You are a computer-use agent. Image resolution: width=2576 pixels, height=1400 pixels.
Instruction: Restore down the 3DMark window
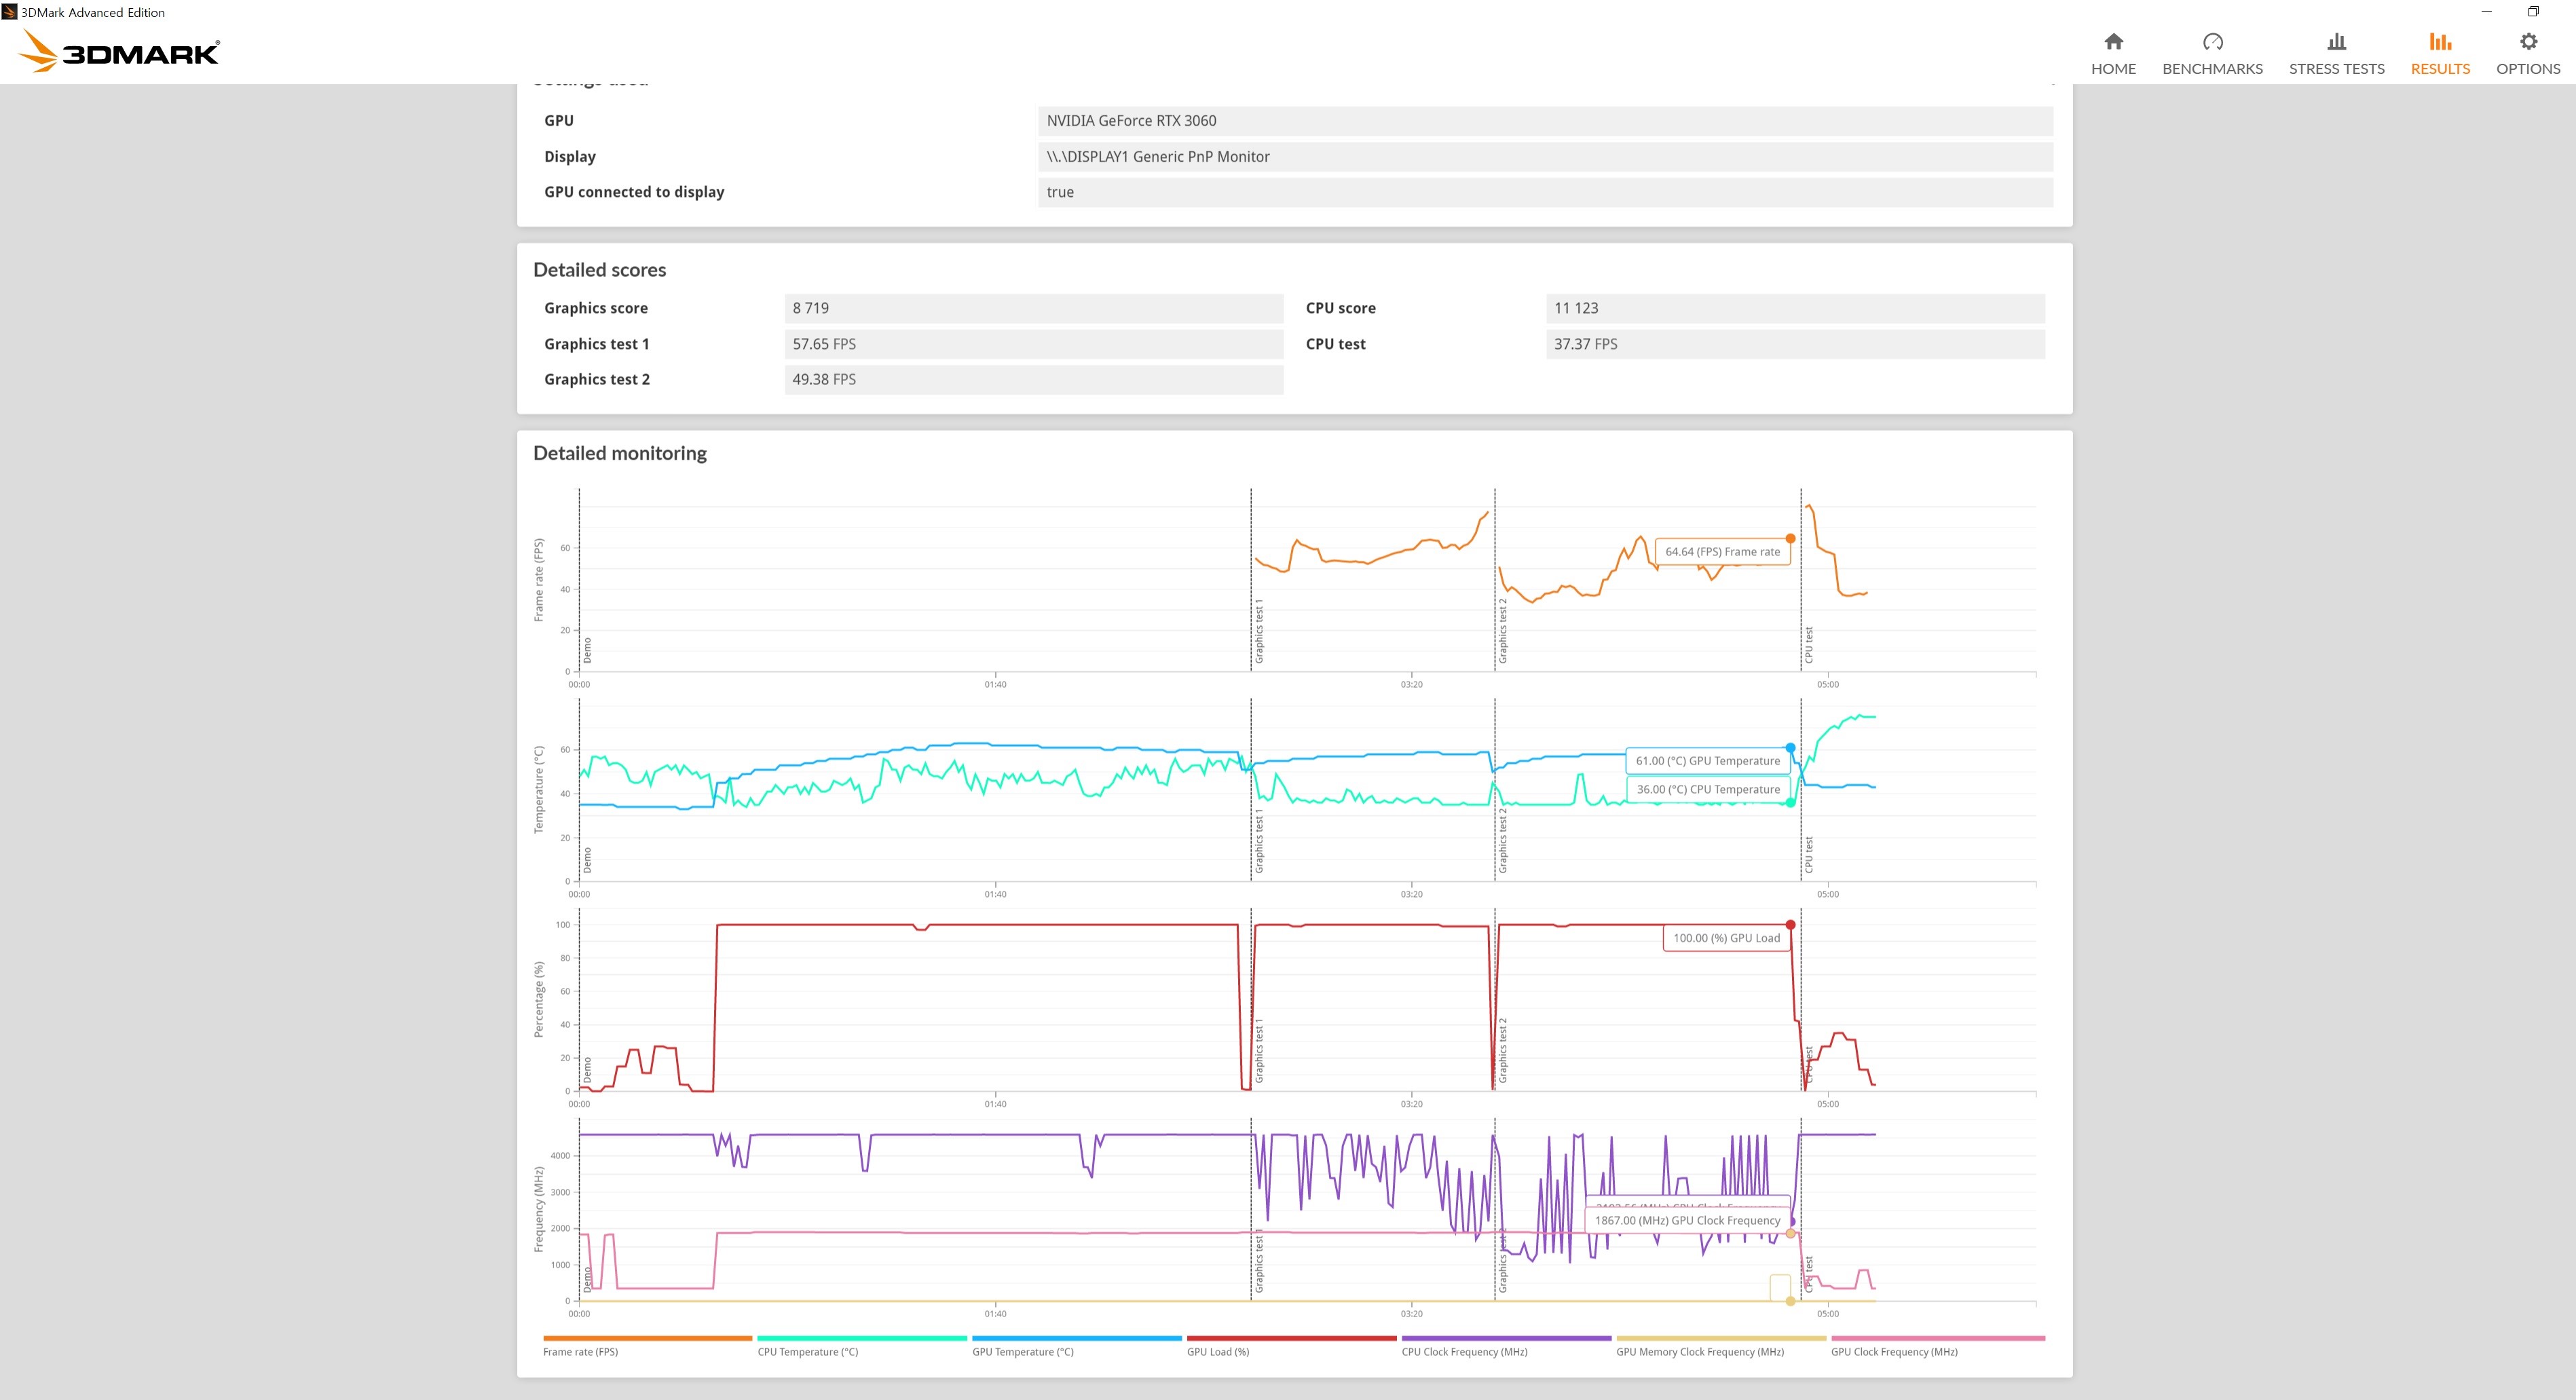(2533, 12)
